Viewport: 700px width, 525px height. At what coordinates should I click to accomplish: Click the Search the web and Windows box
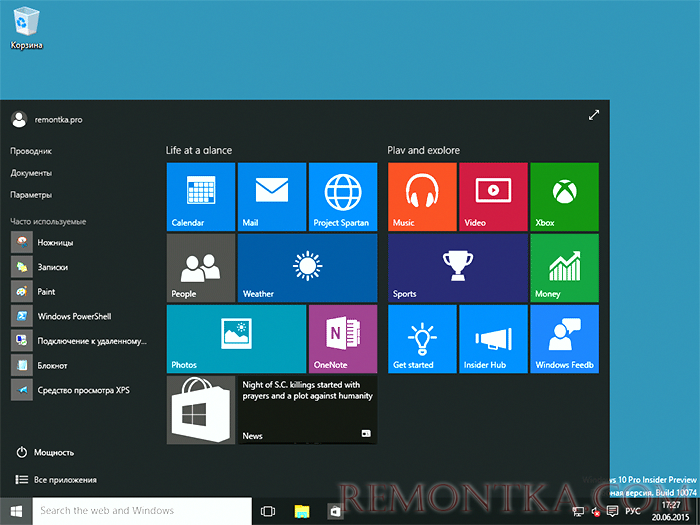[142, 511]
